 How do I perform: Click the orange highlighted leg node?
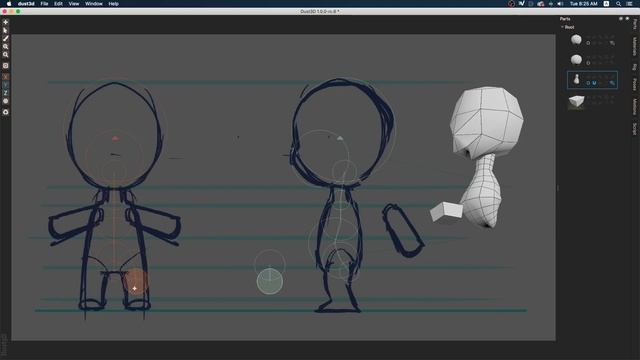tap(135, 282)
